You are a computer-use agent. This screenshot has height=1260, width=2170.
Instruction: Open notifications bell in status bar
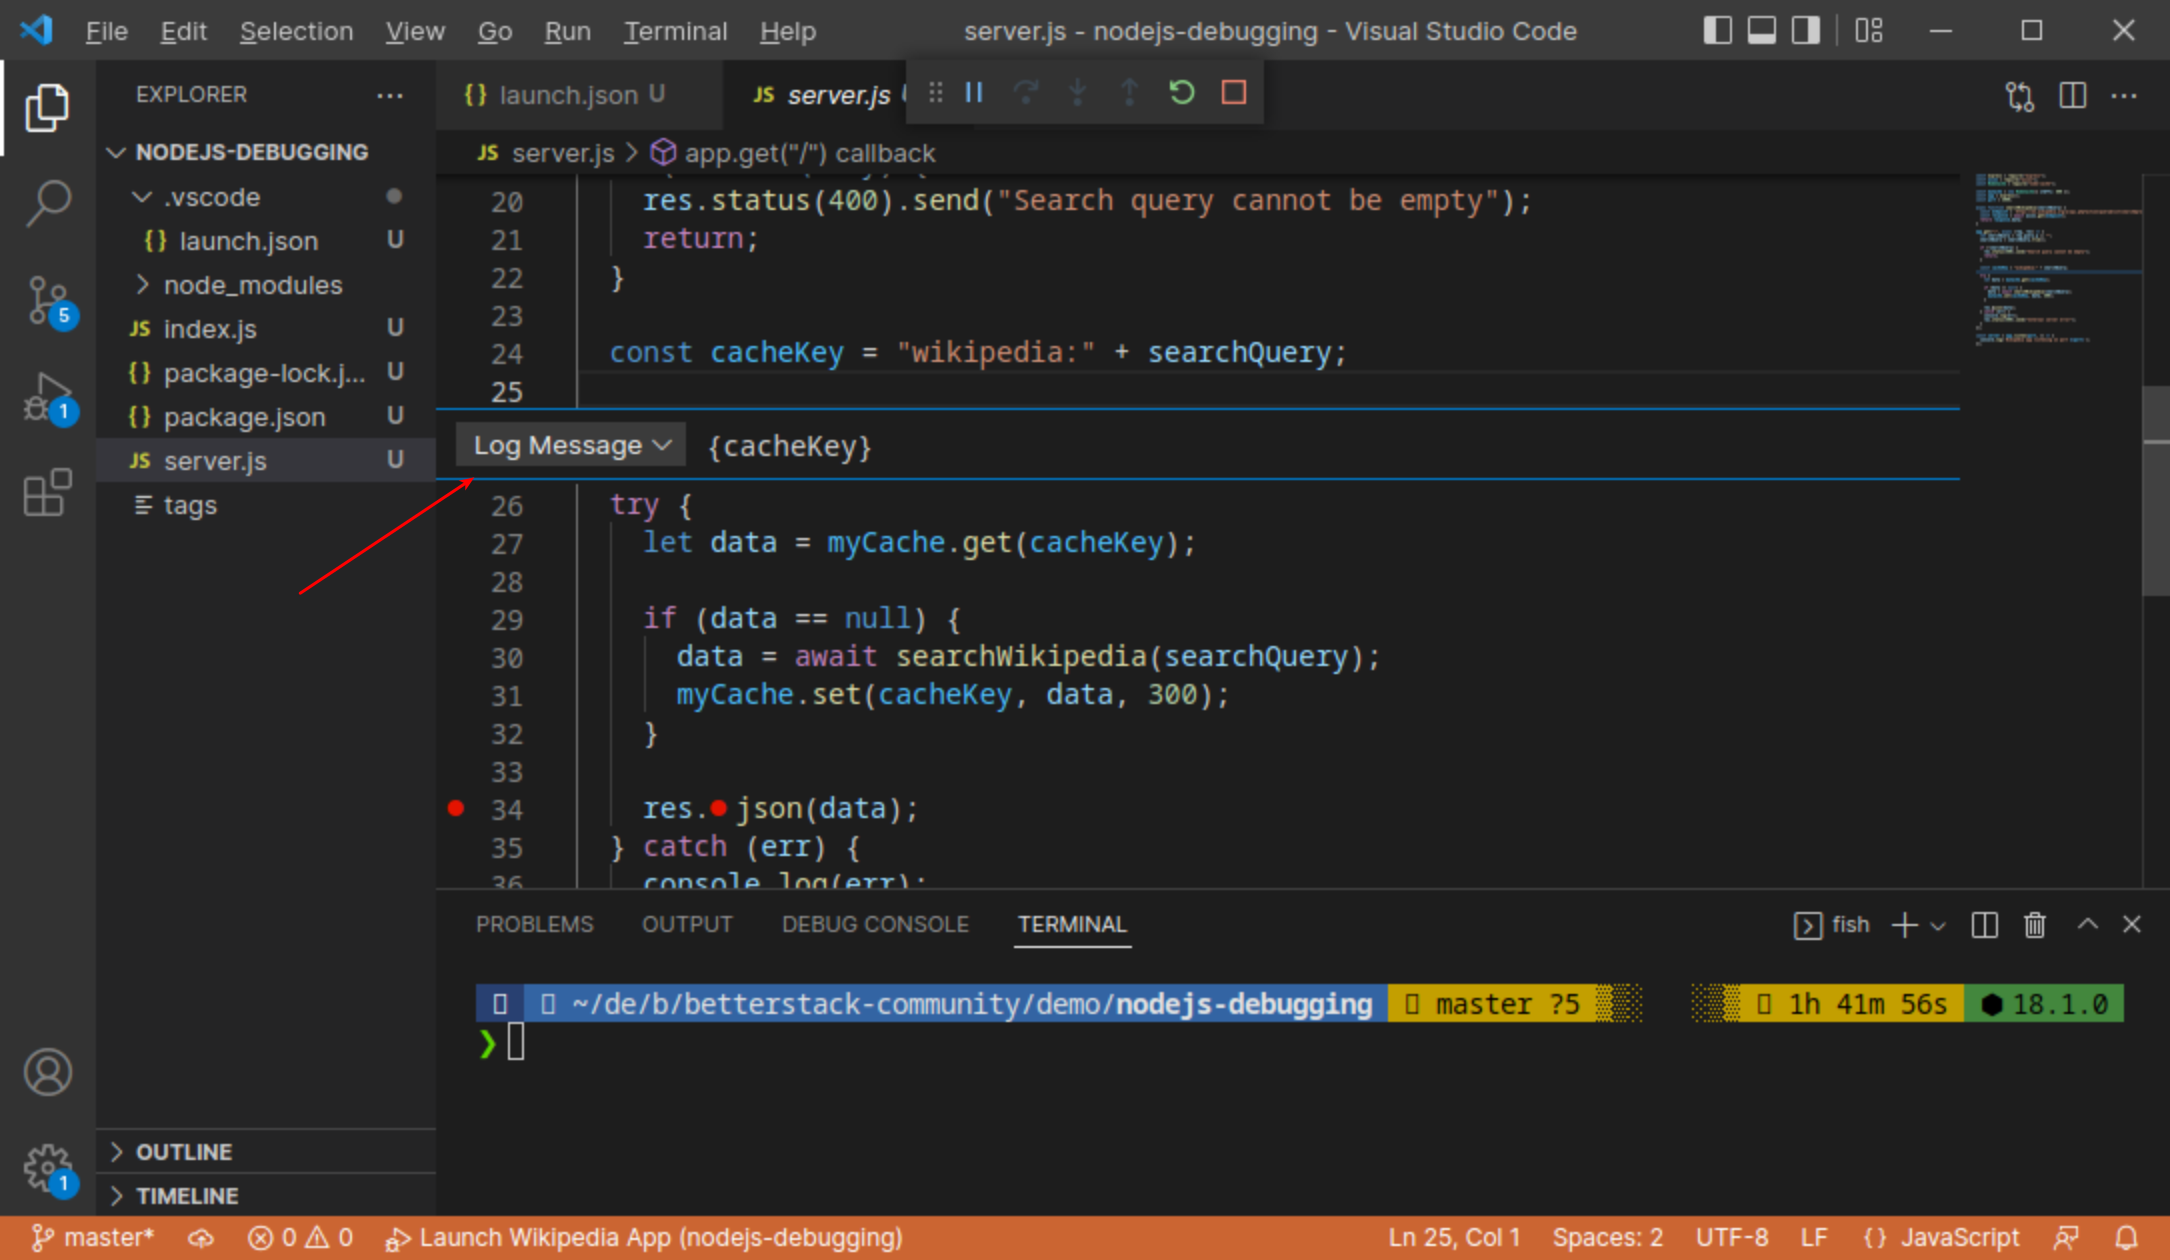2126,1238
